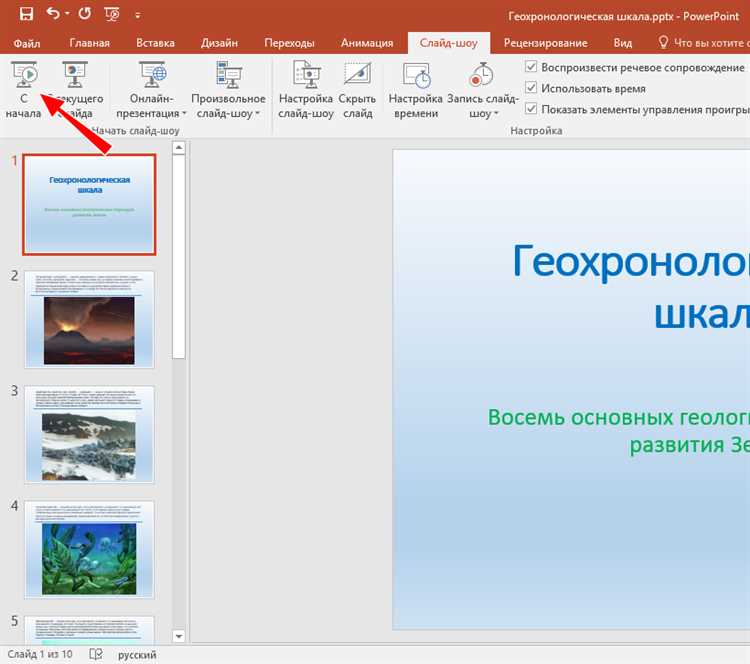The height and width of the screenshot is (664, 750).
Task: Start slideshow from beginning icon
Action: coord(25,75)
